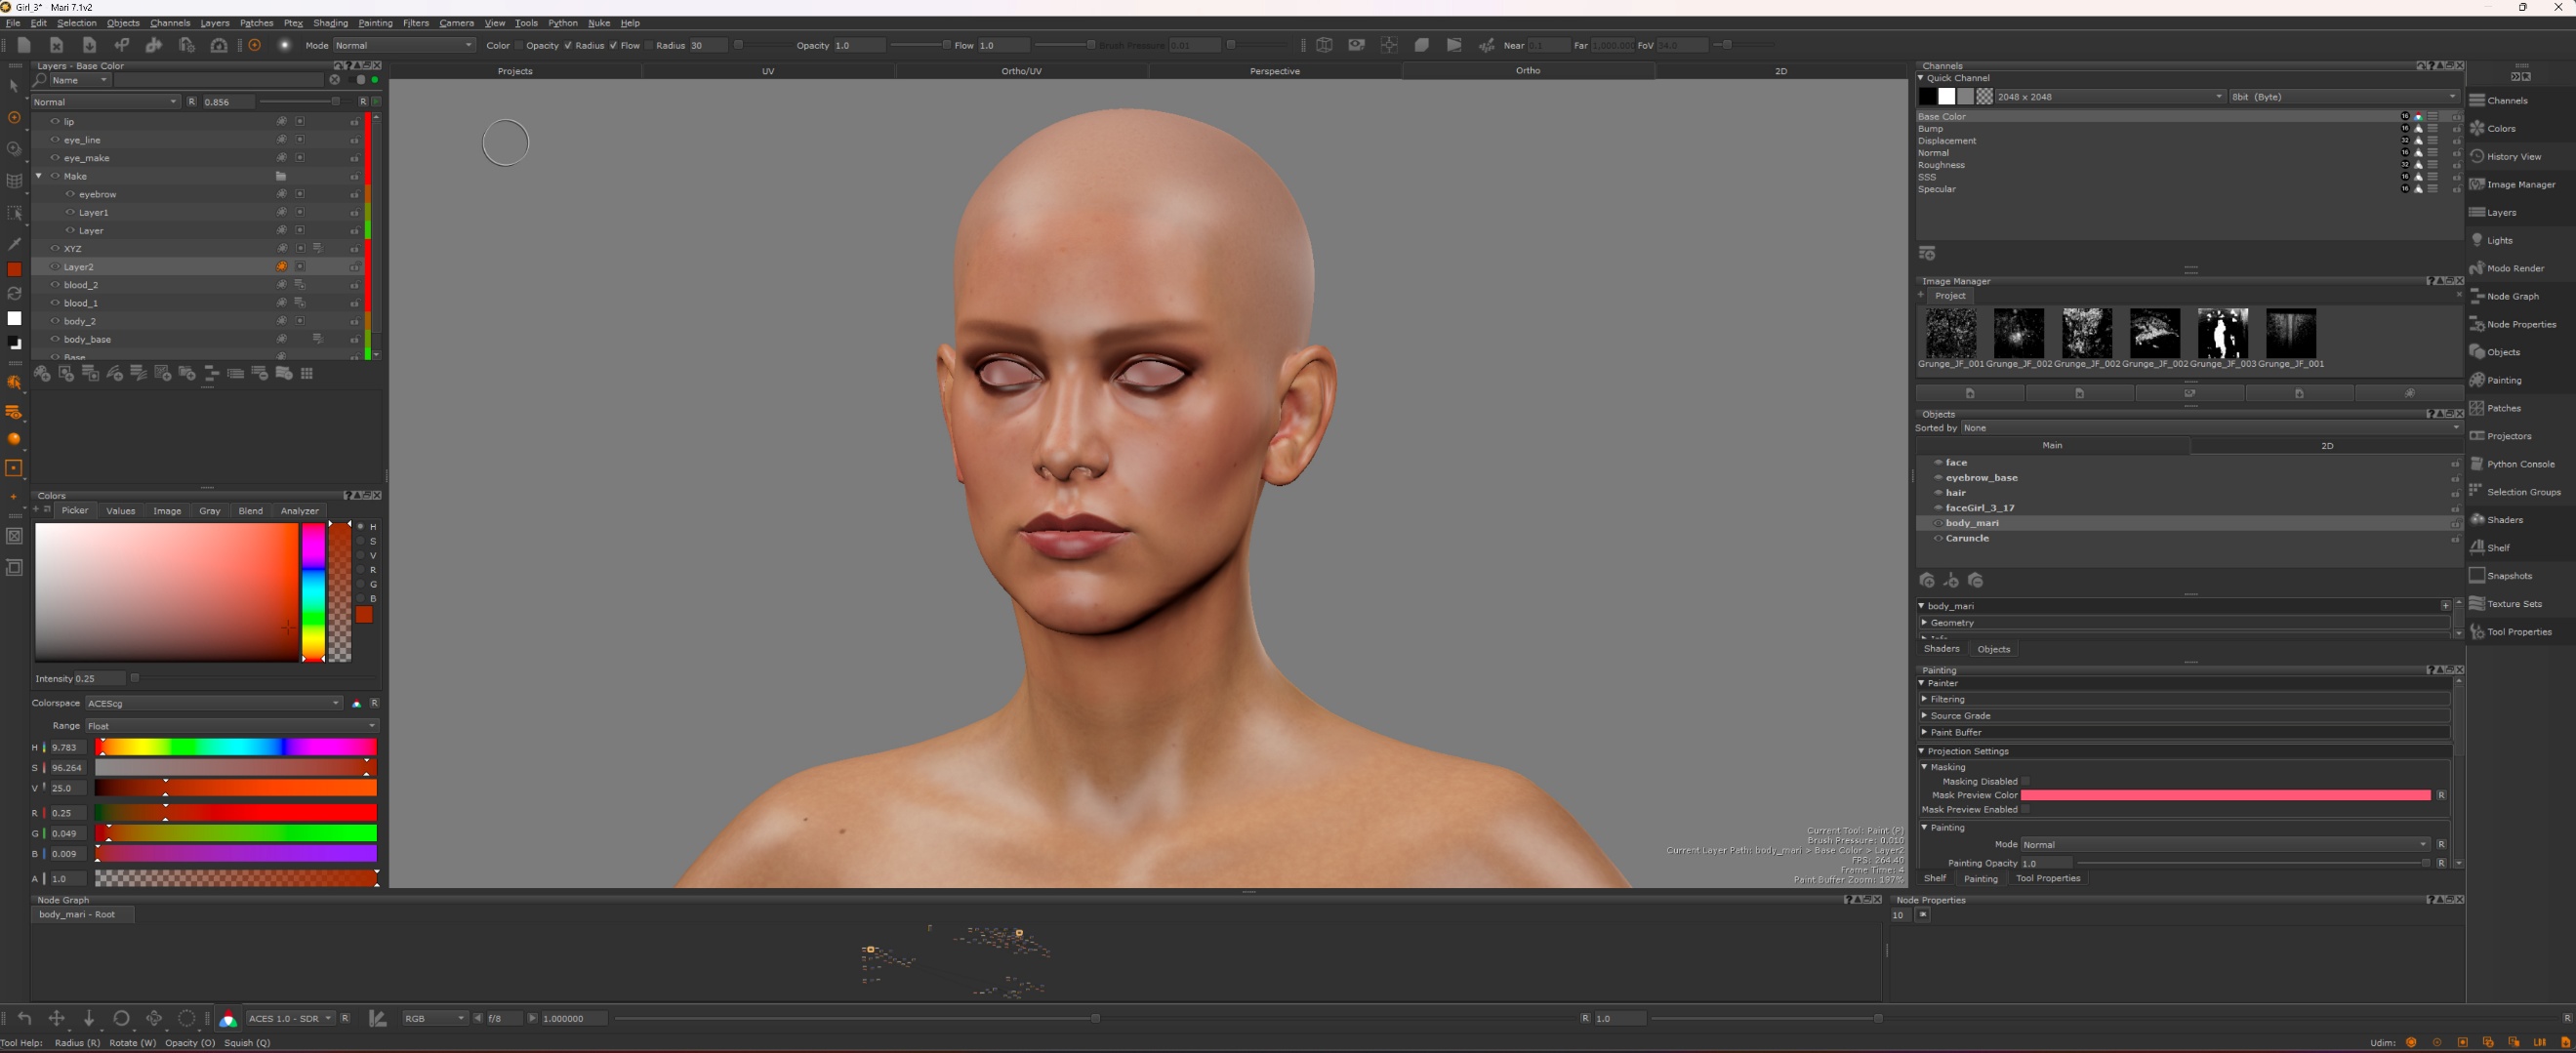Open the Shading menu
Viewport: 2576px width, 1053px height.
[330, 23]
